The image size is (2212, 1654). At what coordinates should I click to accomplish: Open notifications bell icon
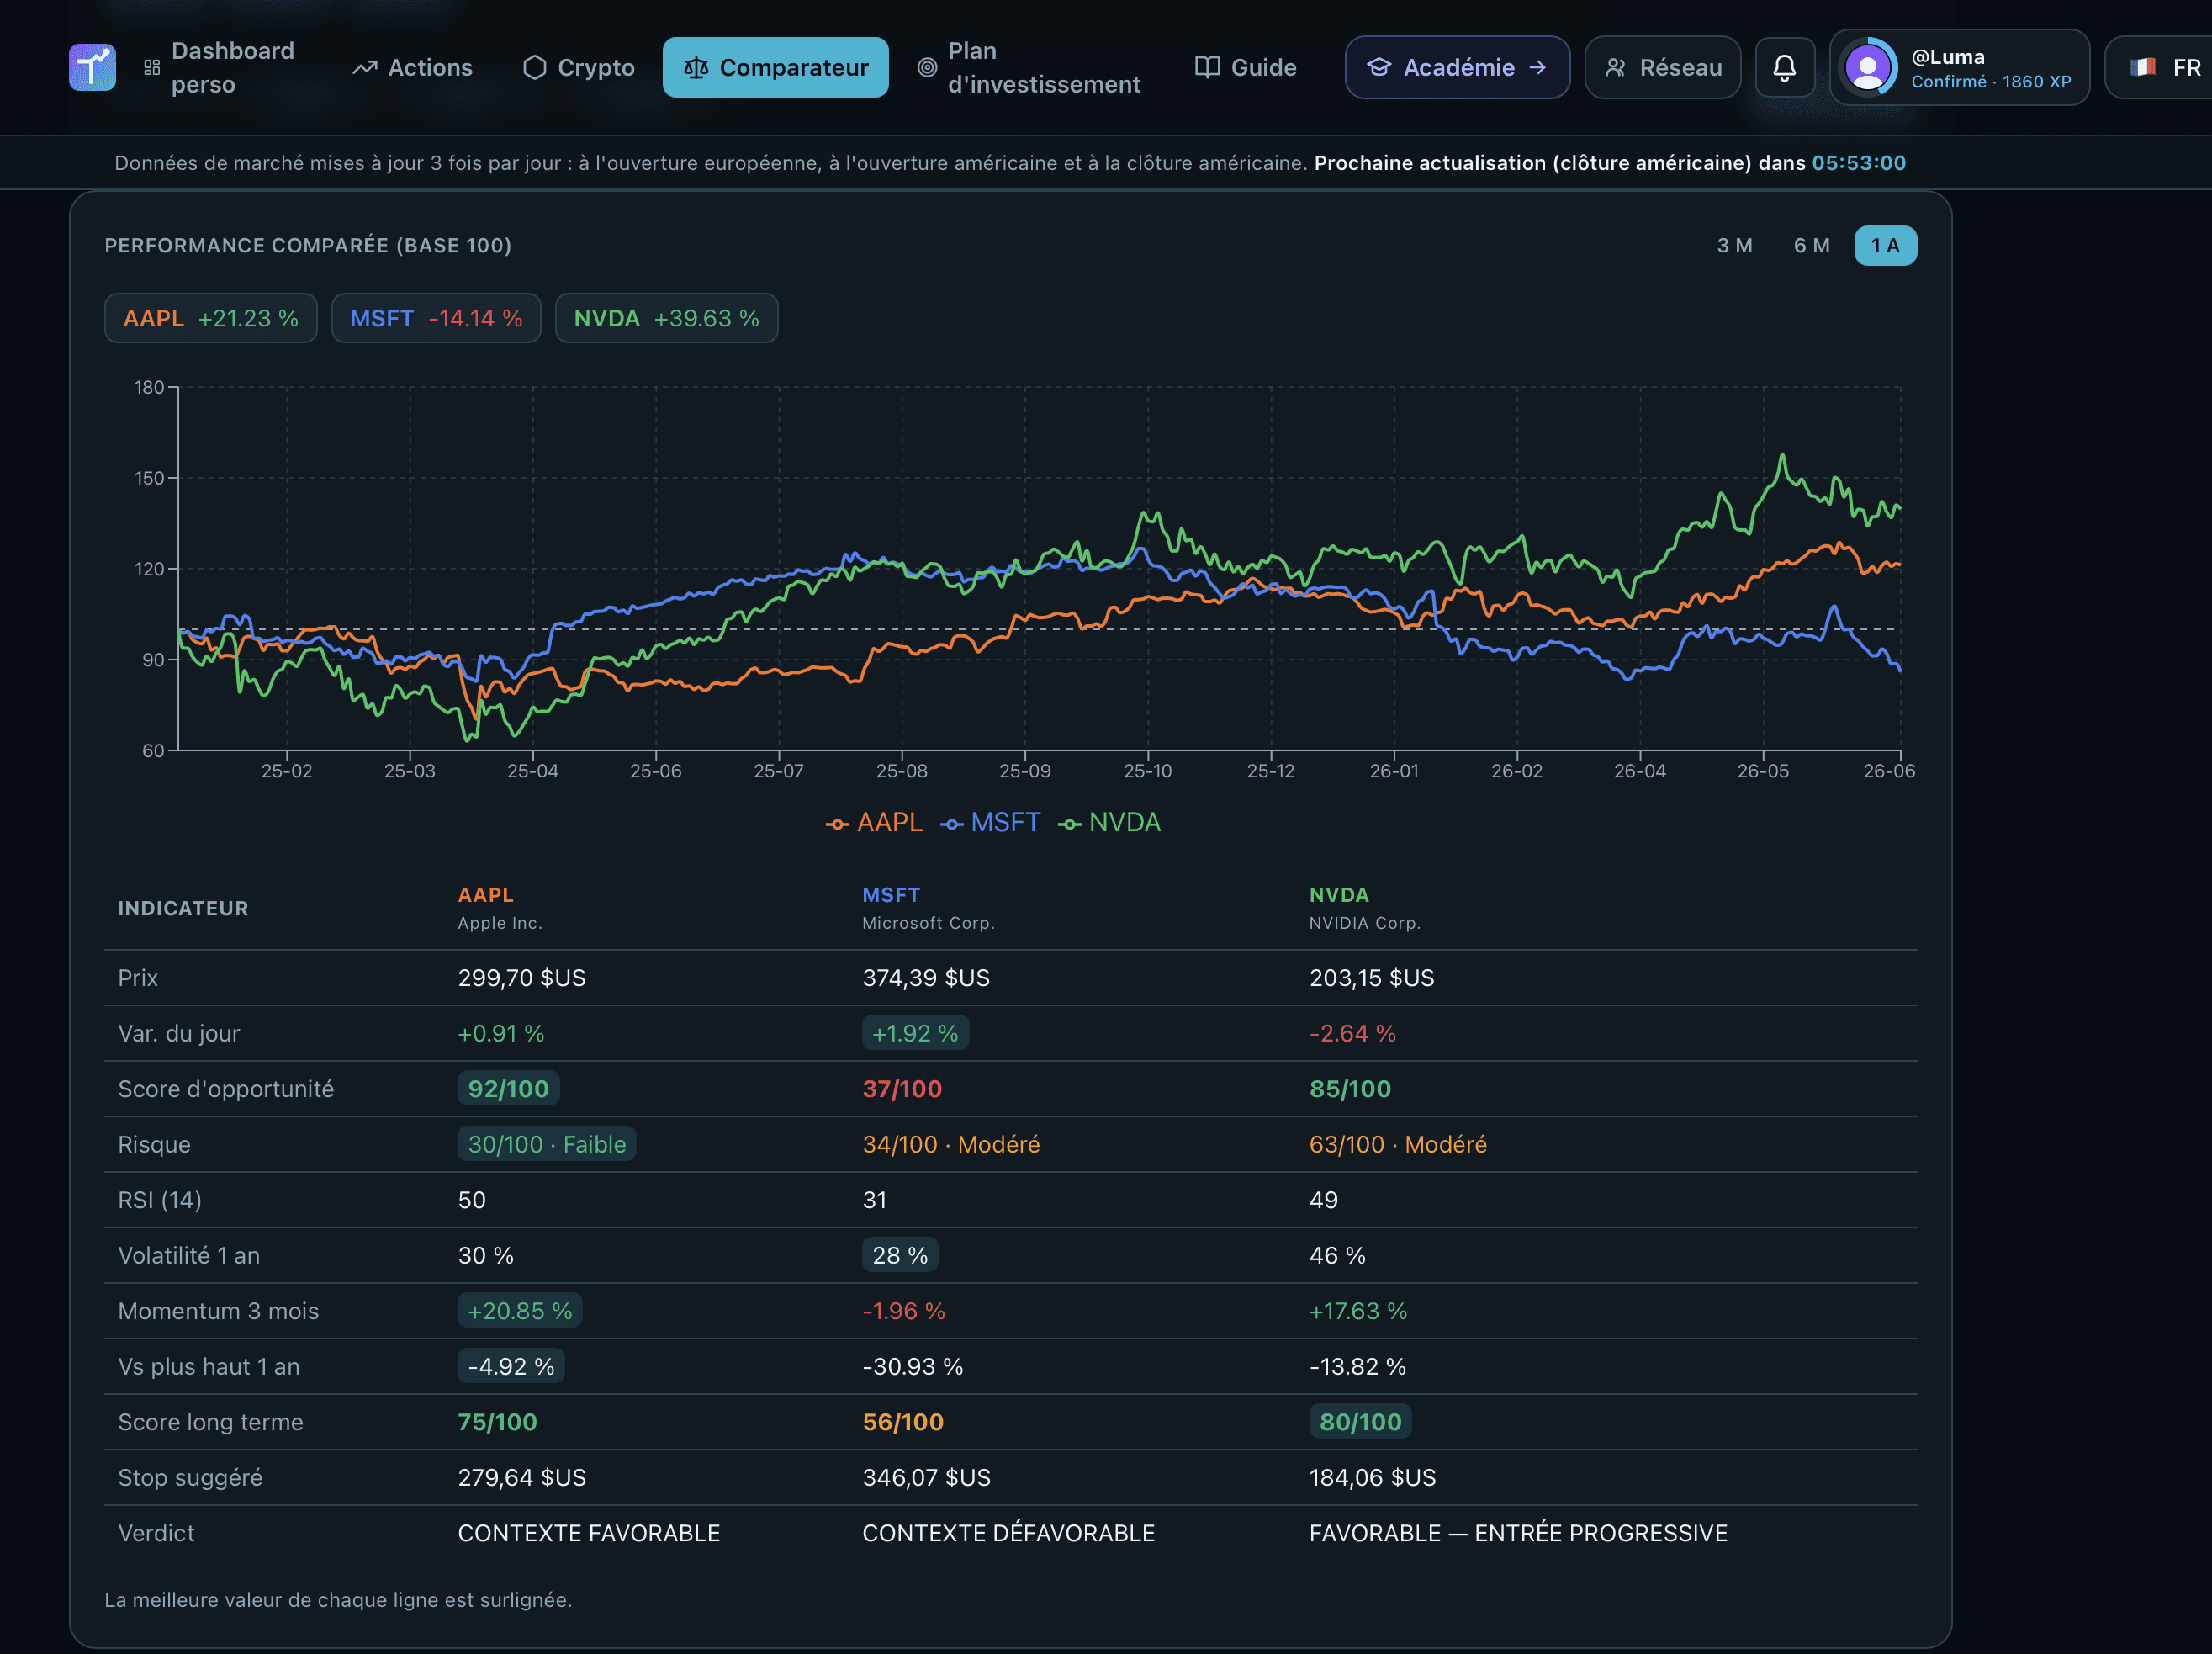(1784, 67)
